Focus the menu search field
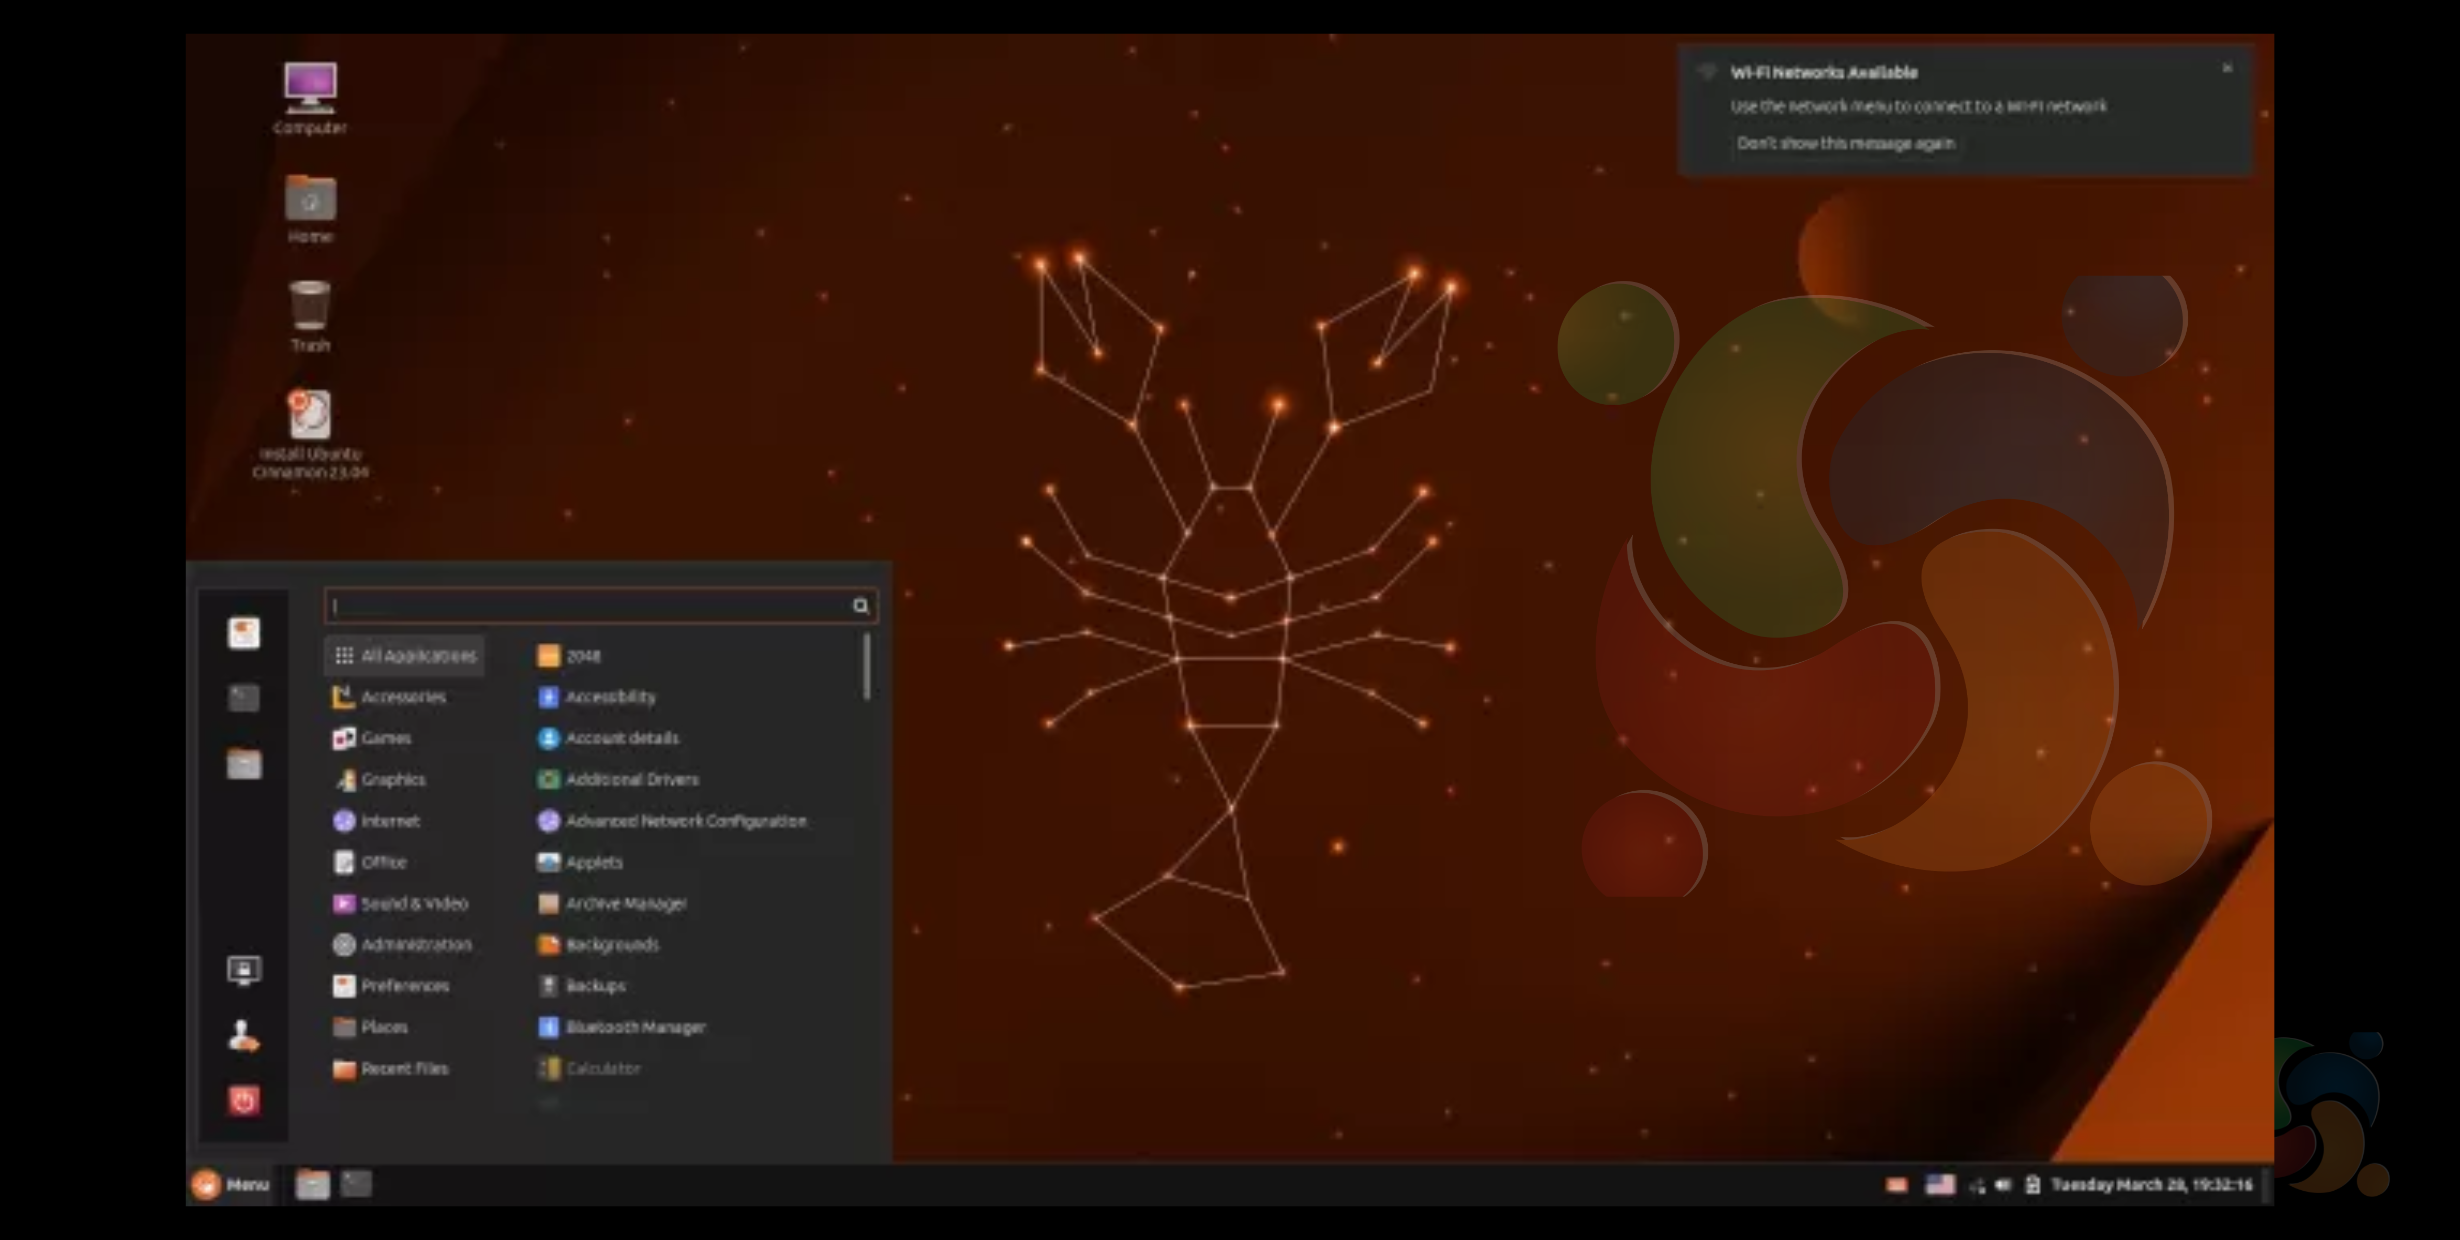Image resolution: width=2460 pixels, height=1240 pixels. click(601, 605)
